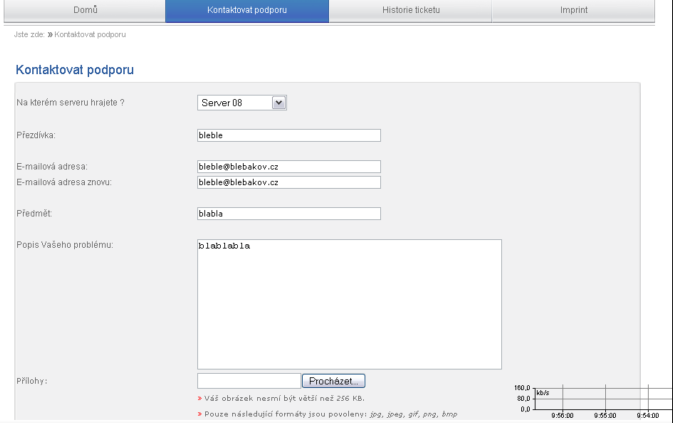This screenshot has height=423, width=673.
Task: Focus the Přezdívka field containing bleble
Action: [x=289, y=136]
